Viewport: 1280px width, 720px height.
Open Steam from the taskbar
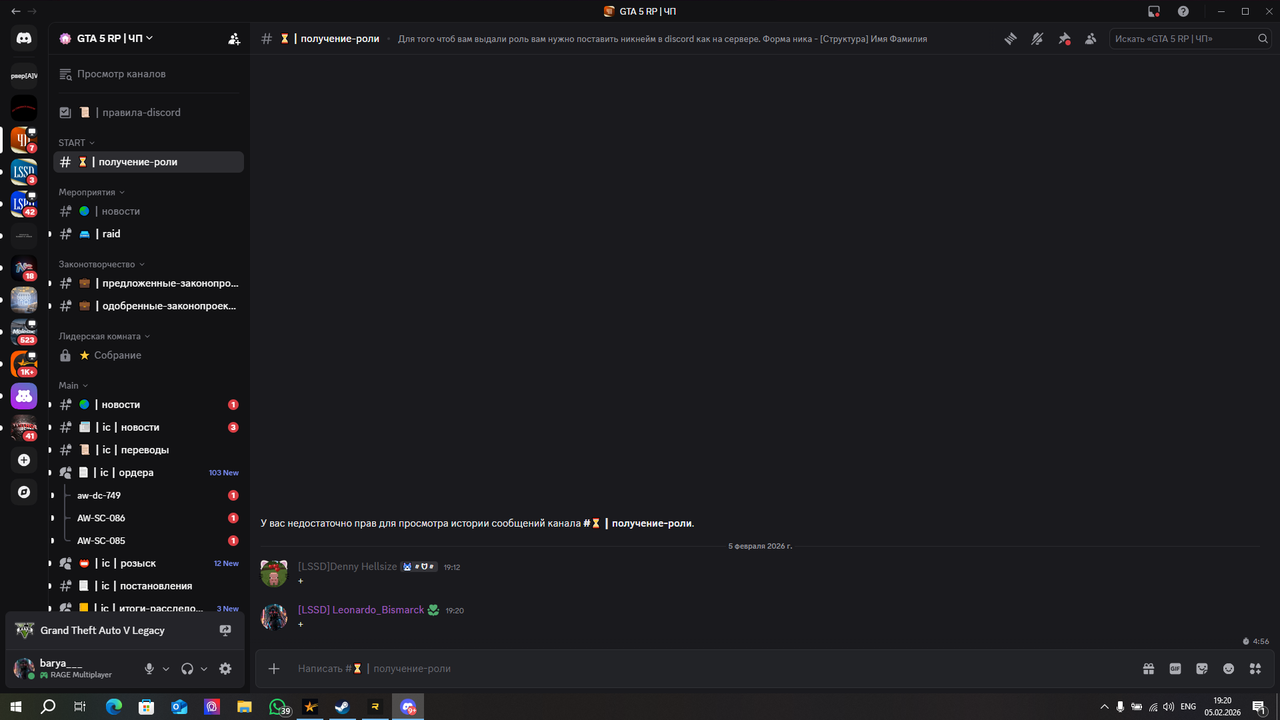tap(342, 707)
